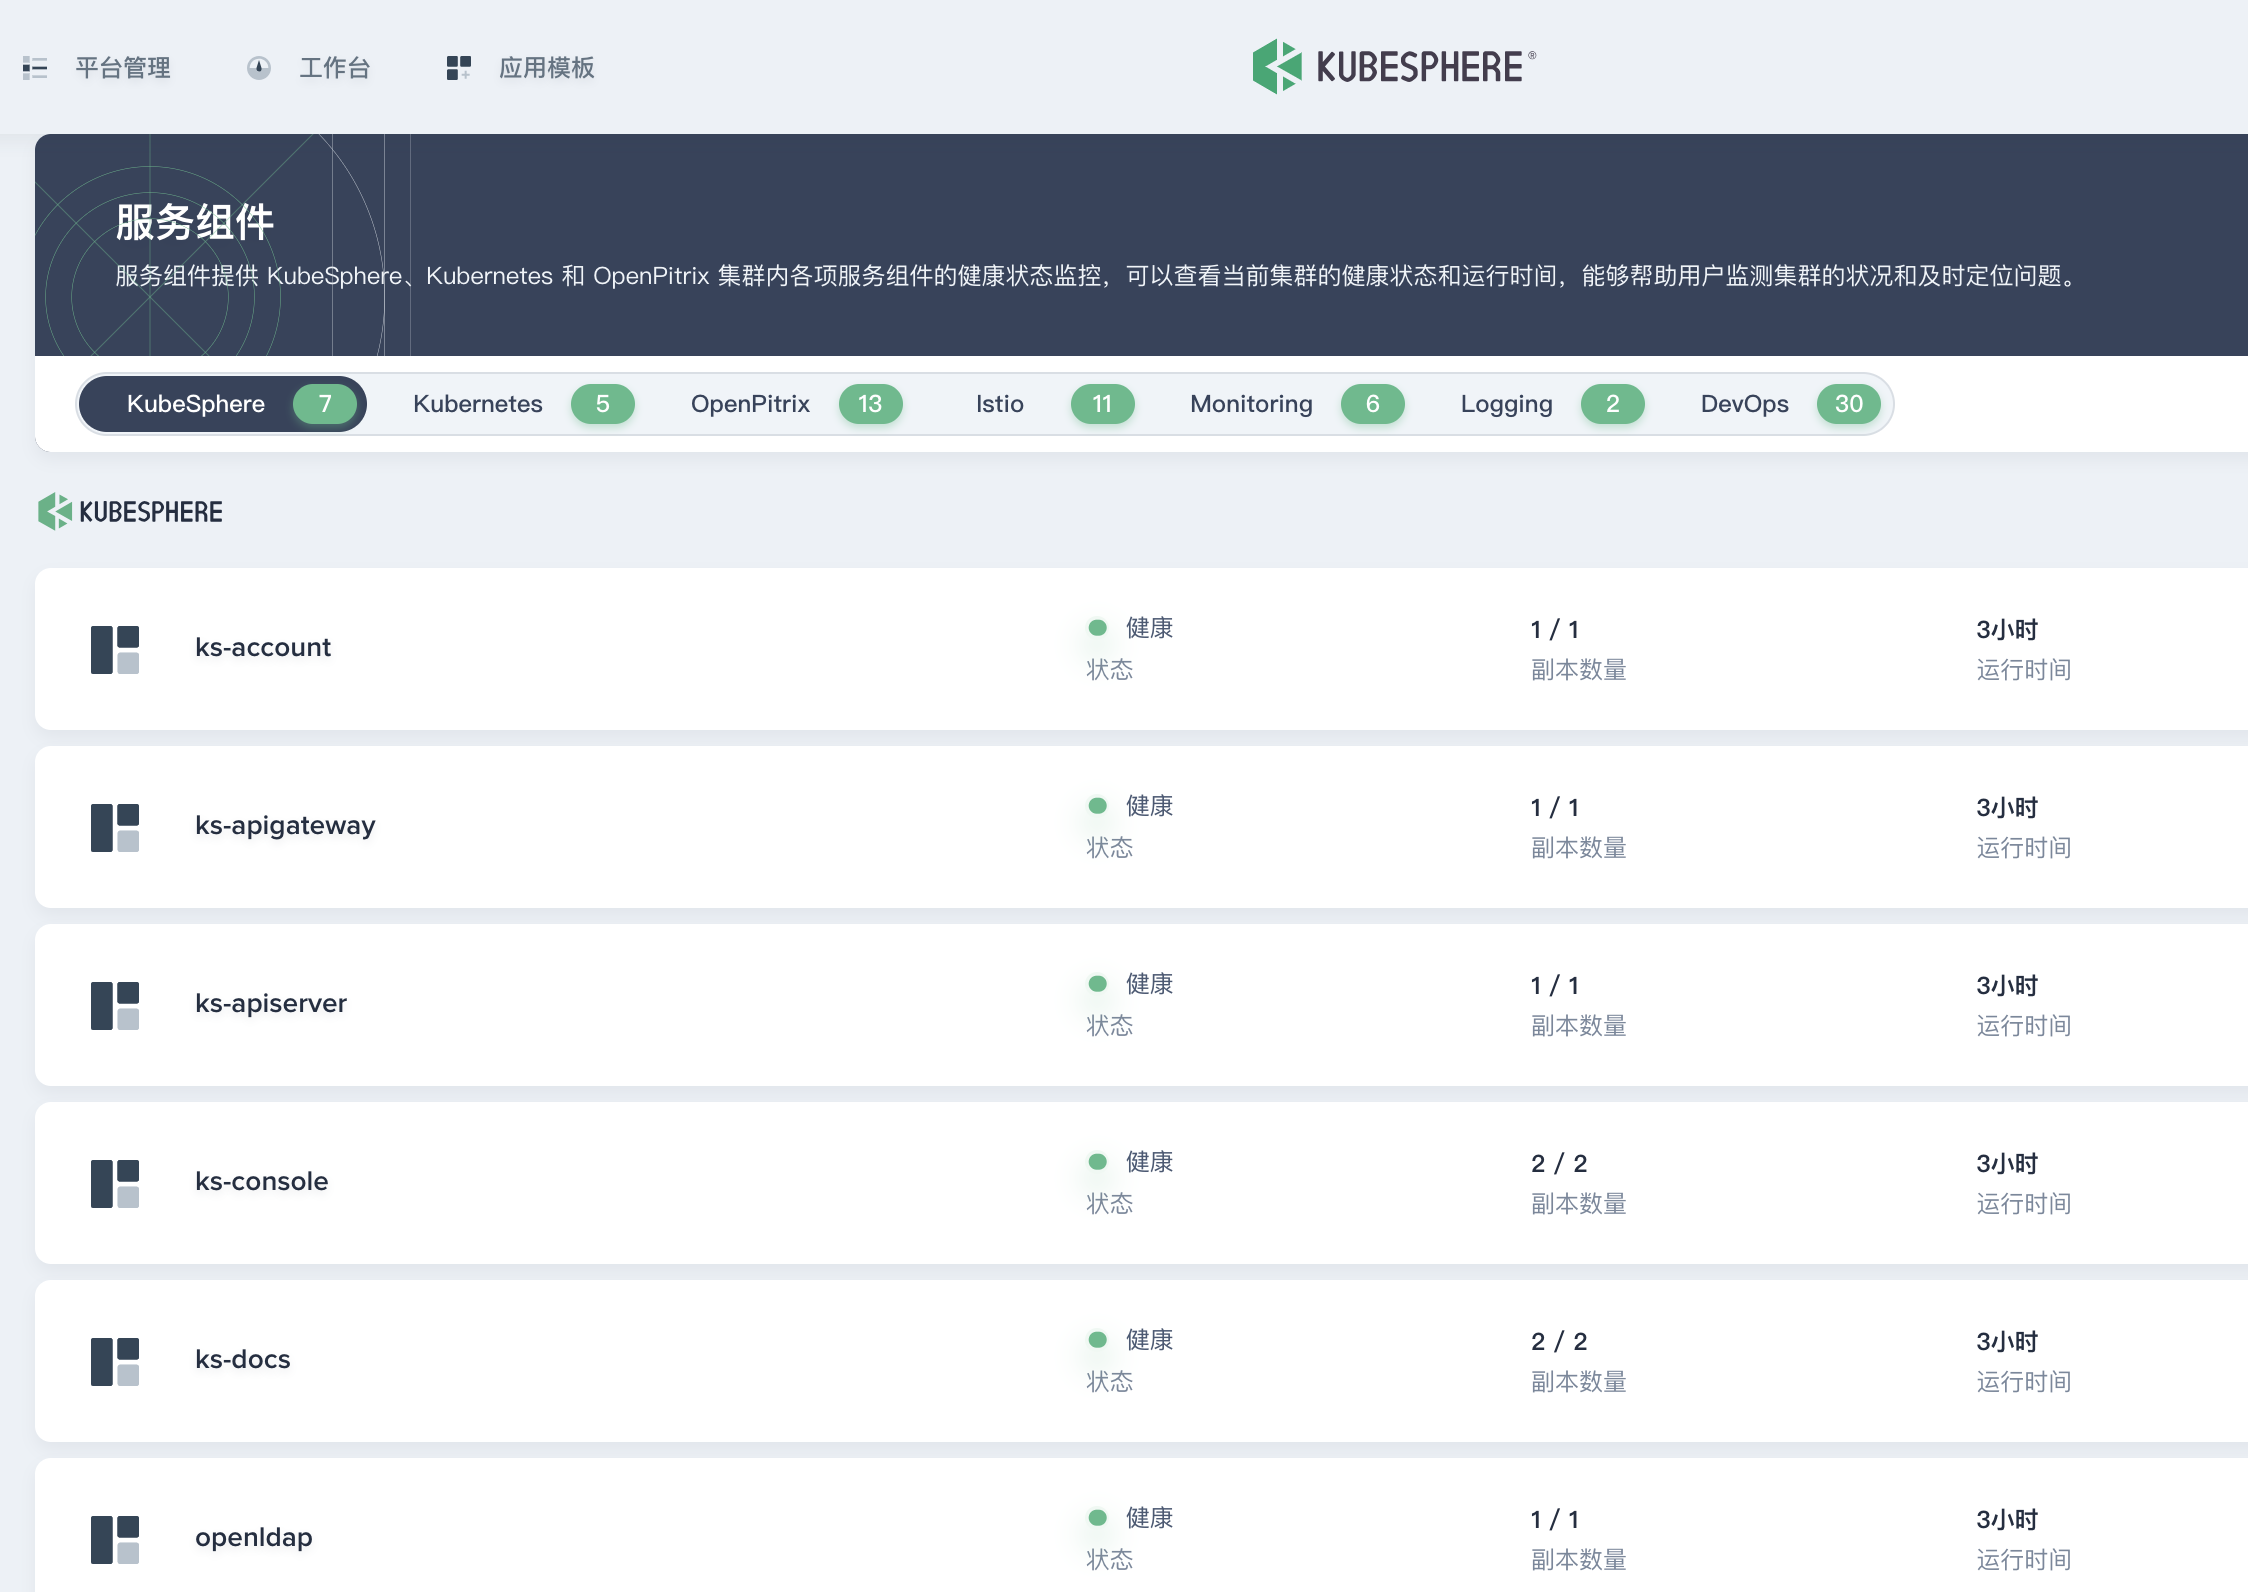Click replica count 2 / 2 of ks-console
Screen dimensions: 2248x1592
tap(1559, 1164)
